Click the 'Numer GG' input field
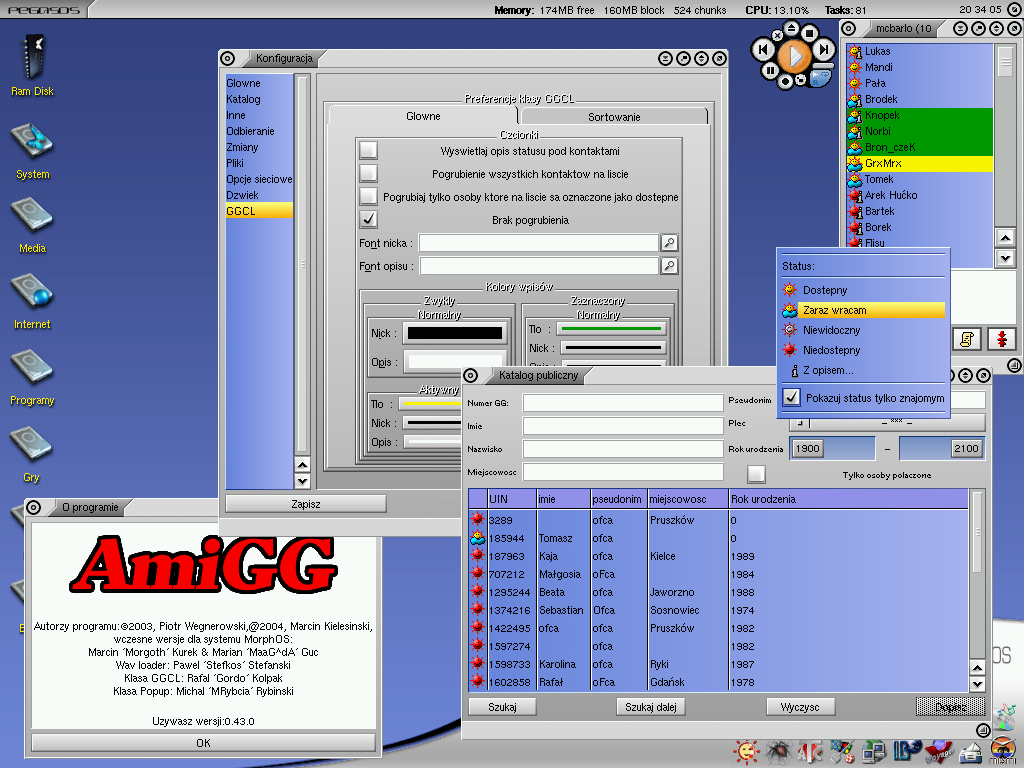1024x768 pixels. pyautogui.click(x=623, y=403)
